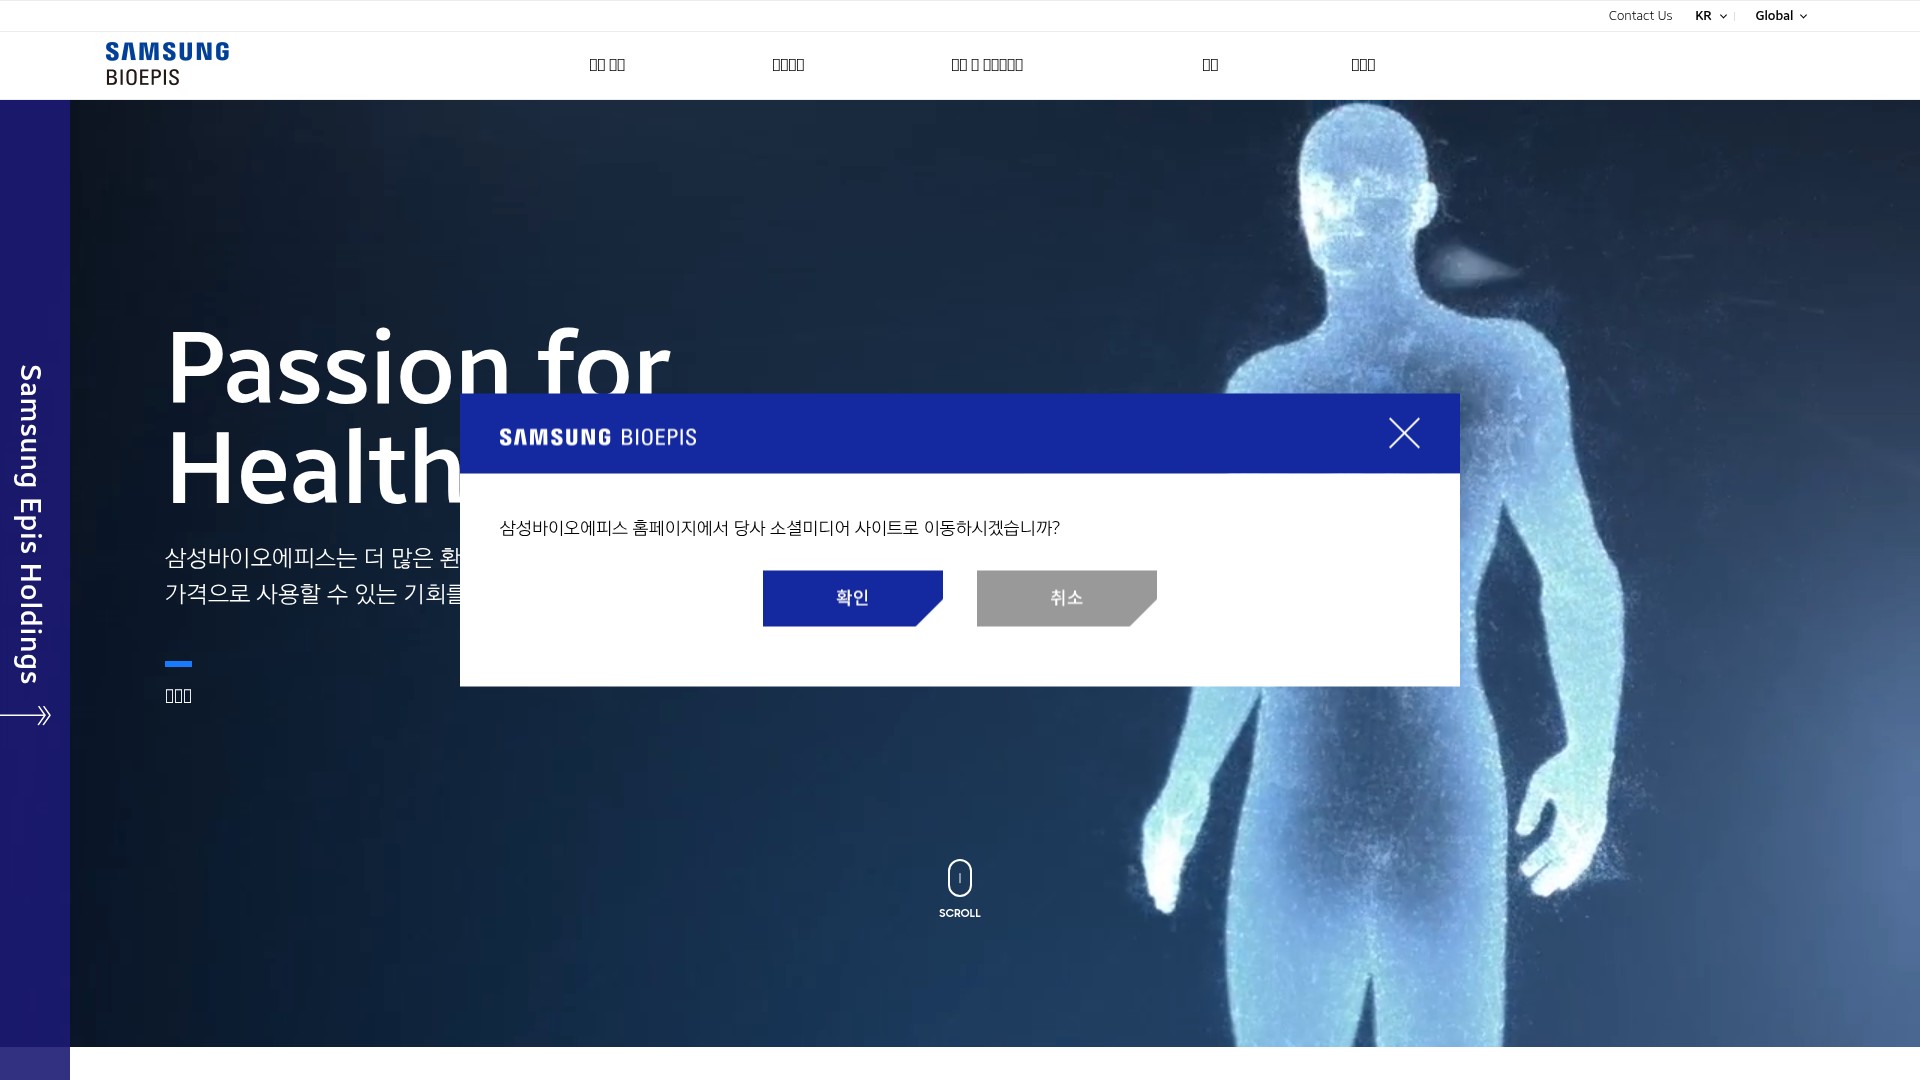Open the first main navigation menu item
The height and width of the screenshot is (1080, 1920).
[607, 65]
